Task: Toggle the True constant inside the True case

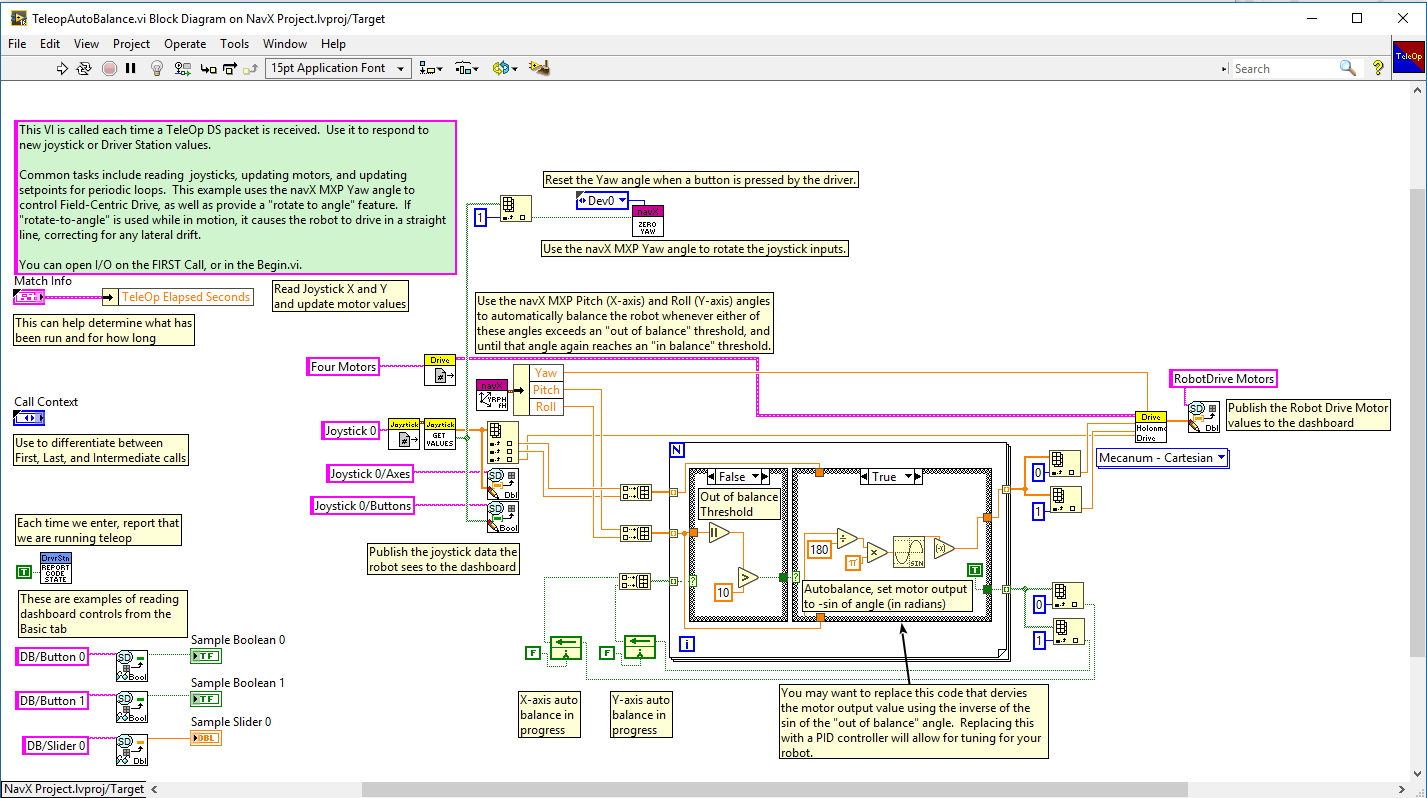Action: (974, 569)
